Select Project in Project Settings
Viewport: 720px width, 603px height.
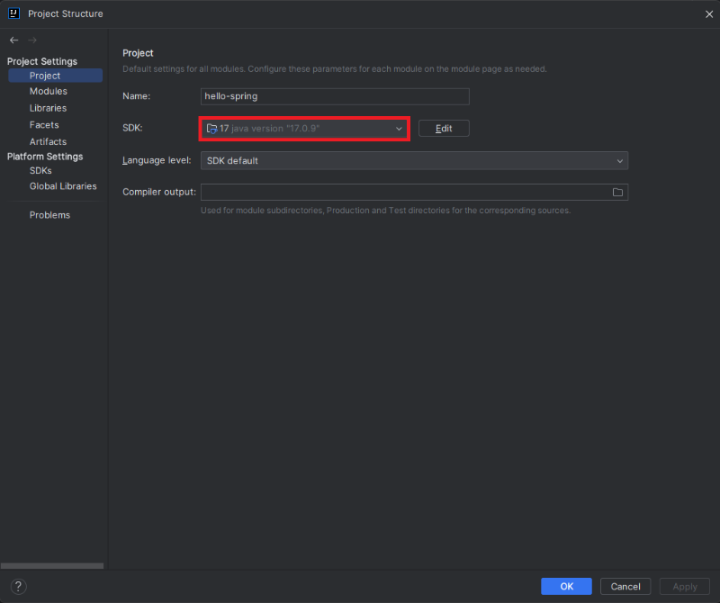pyautogui.click(x=55, y=75)
